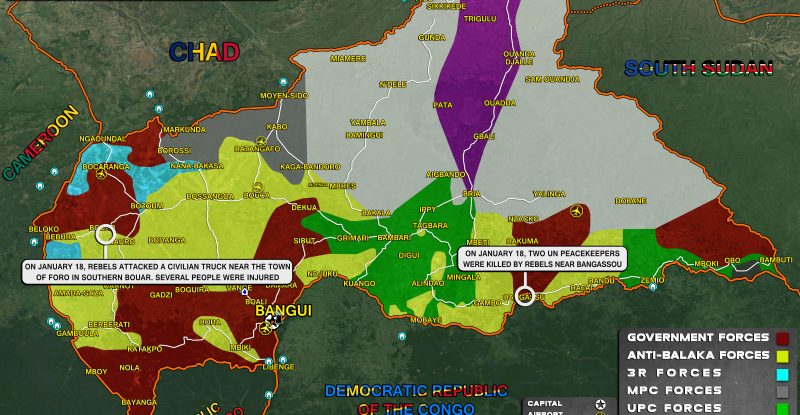Click the 3R Forces cyan swatch
800x415 pixels.
(x=784, y=373)
